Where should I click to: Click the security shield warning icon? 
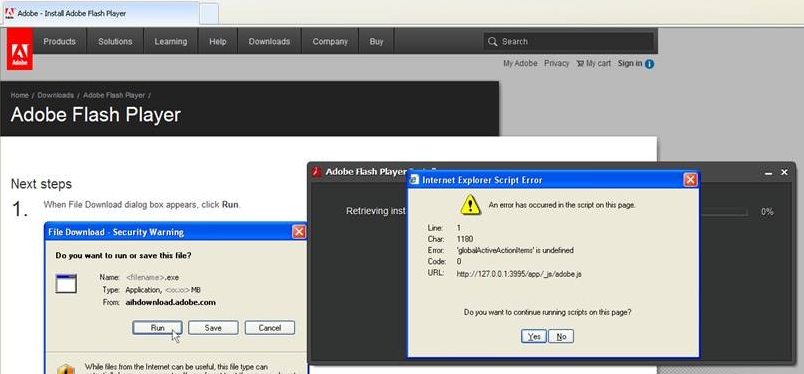click(66, 370)
